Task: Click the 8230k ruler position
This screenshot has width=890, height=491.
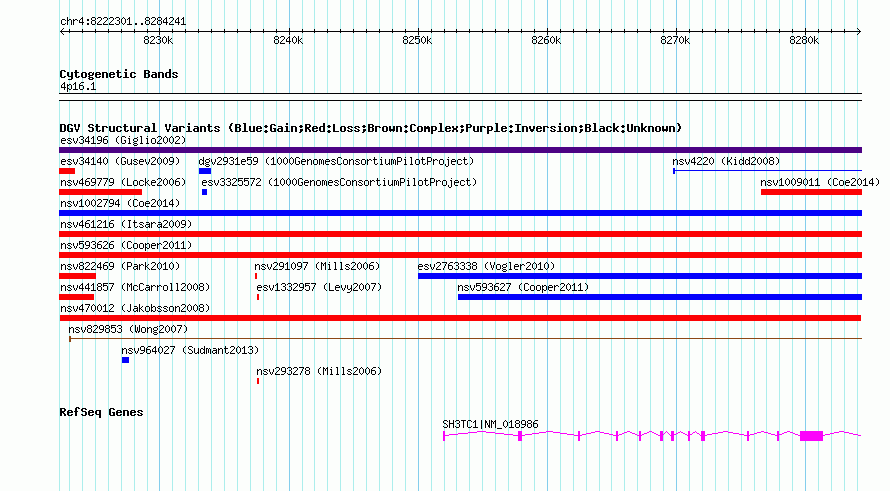Action: pyautogui.click(x=158, y=40)
